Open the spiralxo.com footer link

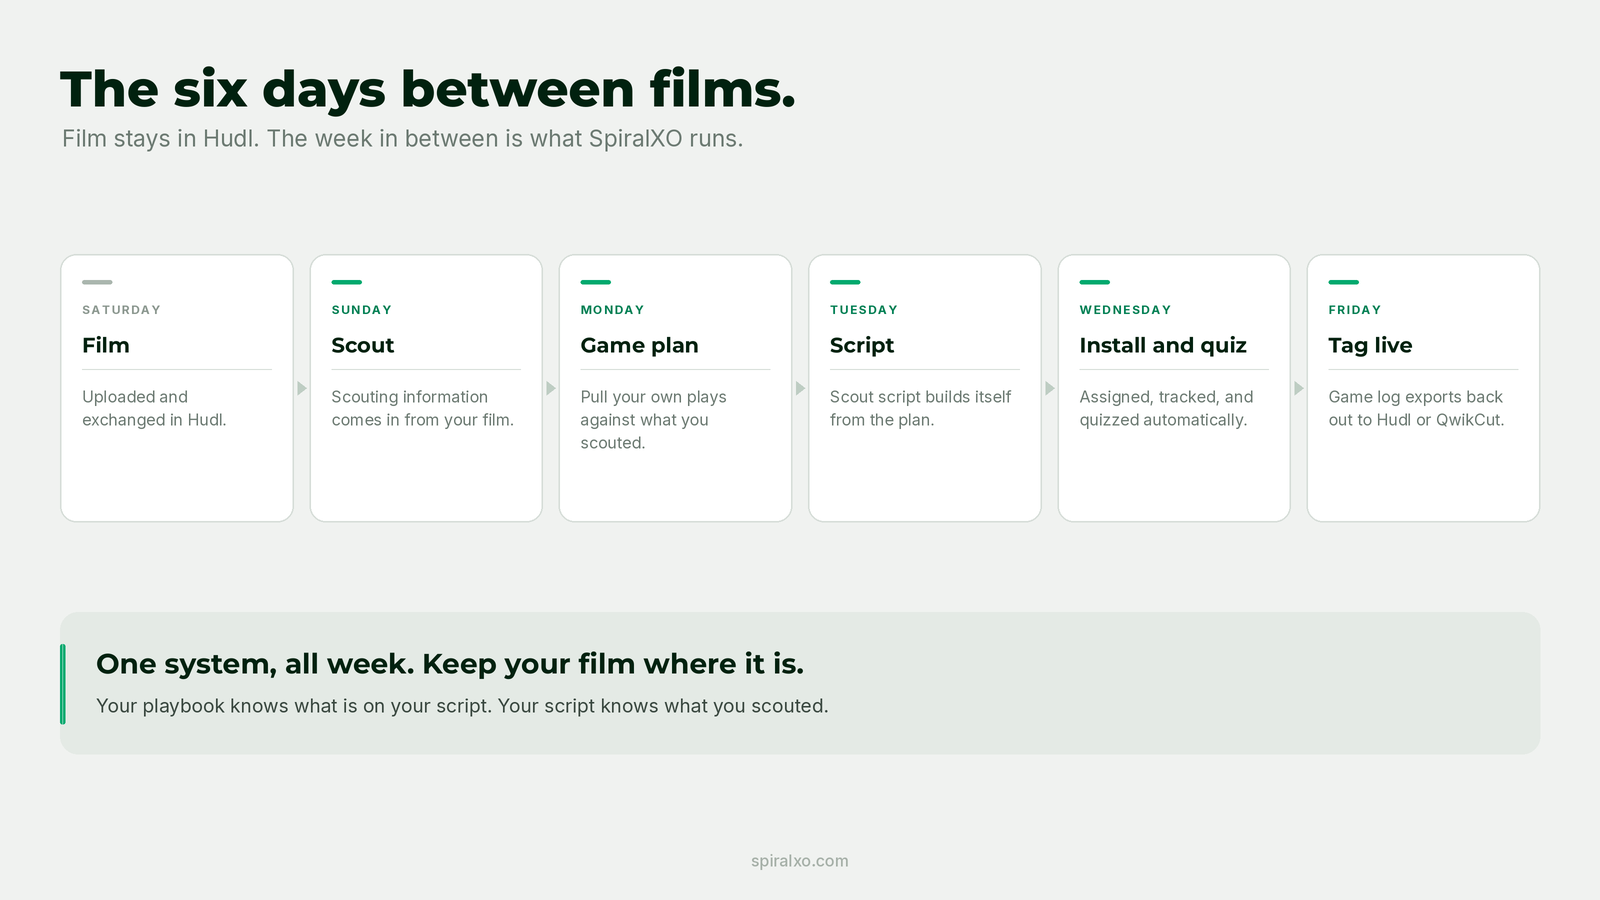[x=800, y=861]
